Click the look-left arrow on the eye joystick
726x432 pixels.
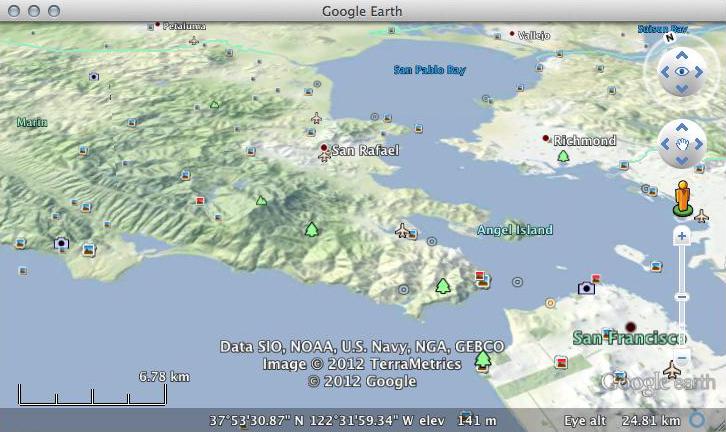[x=665, y=72]
